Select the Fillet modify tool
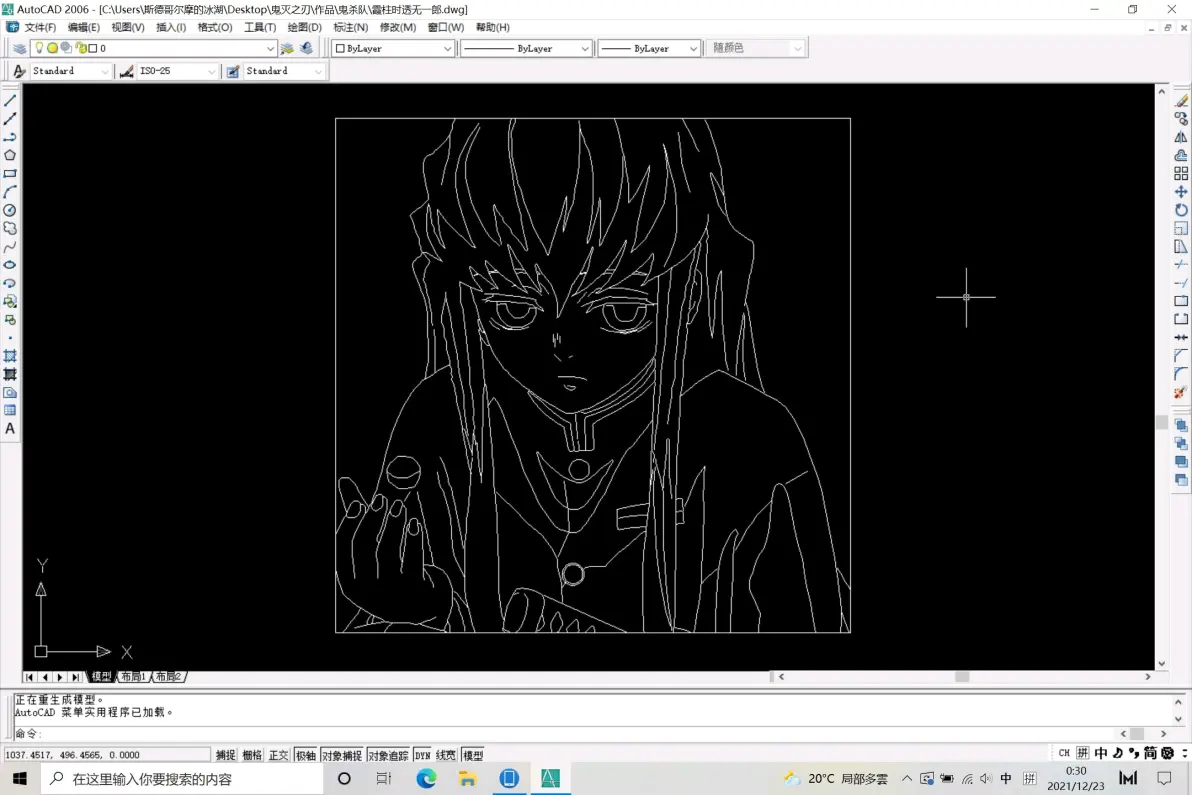 [1181, 374]
